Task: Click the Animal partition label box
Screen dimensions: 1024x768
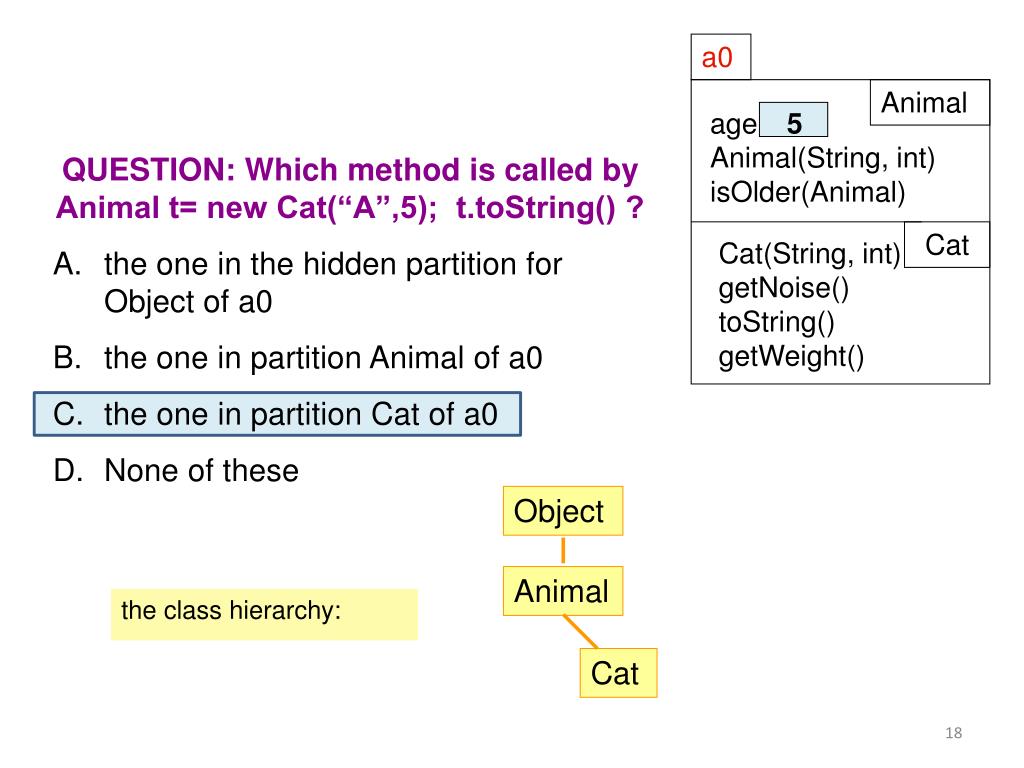Action: [x=930, y=103]
